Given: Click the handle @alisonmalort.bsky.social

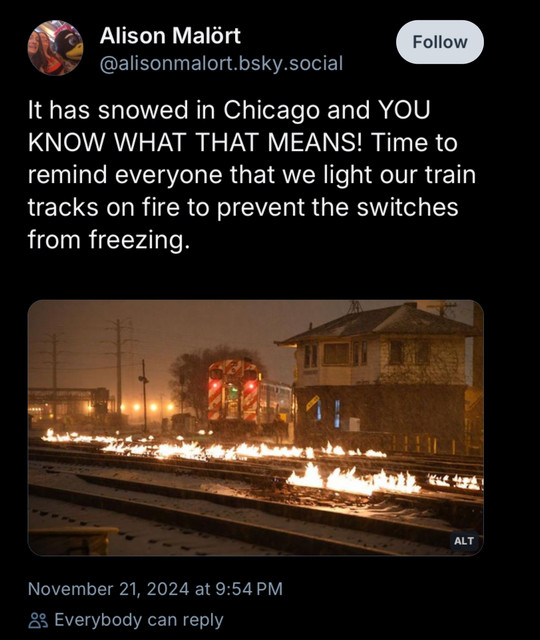Looking at the screenshot, I should [x=221, y=64].
